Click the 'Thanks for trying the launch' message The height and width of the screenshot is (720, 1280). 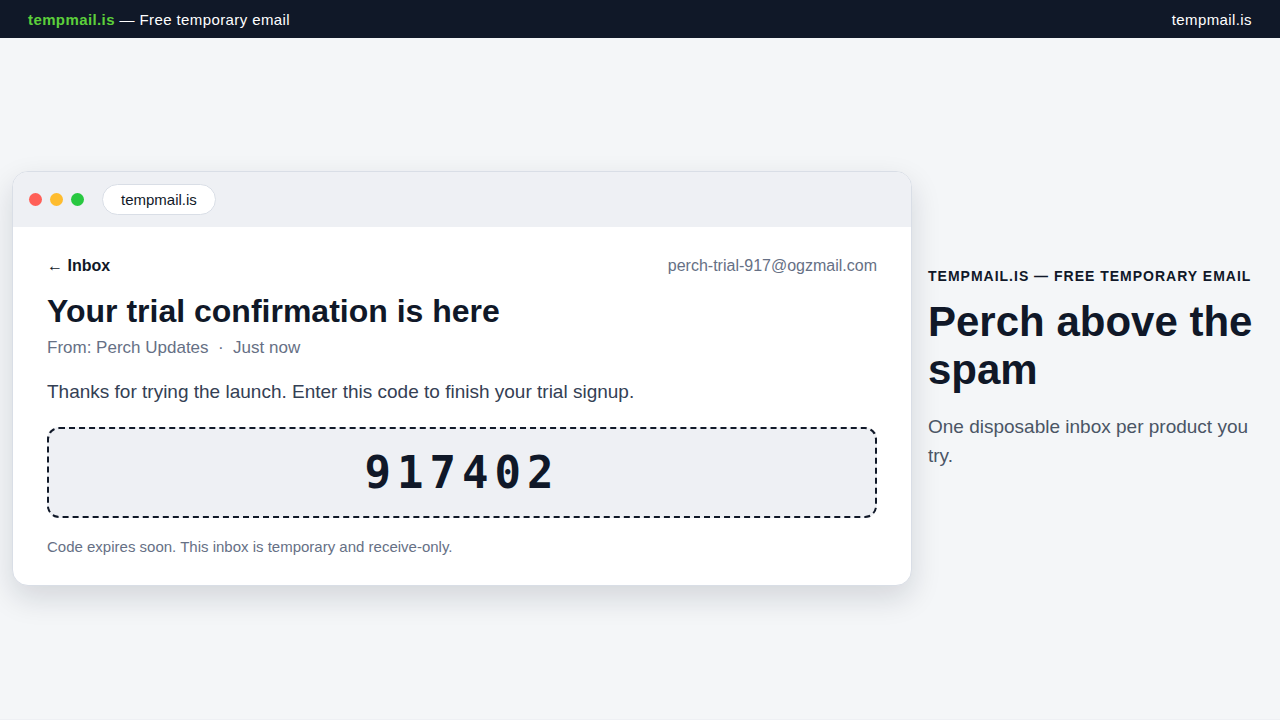point(340,392)
